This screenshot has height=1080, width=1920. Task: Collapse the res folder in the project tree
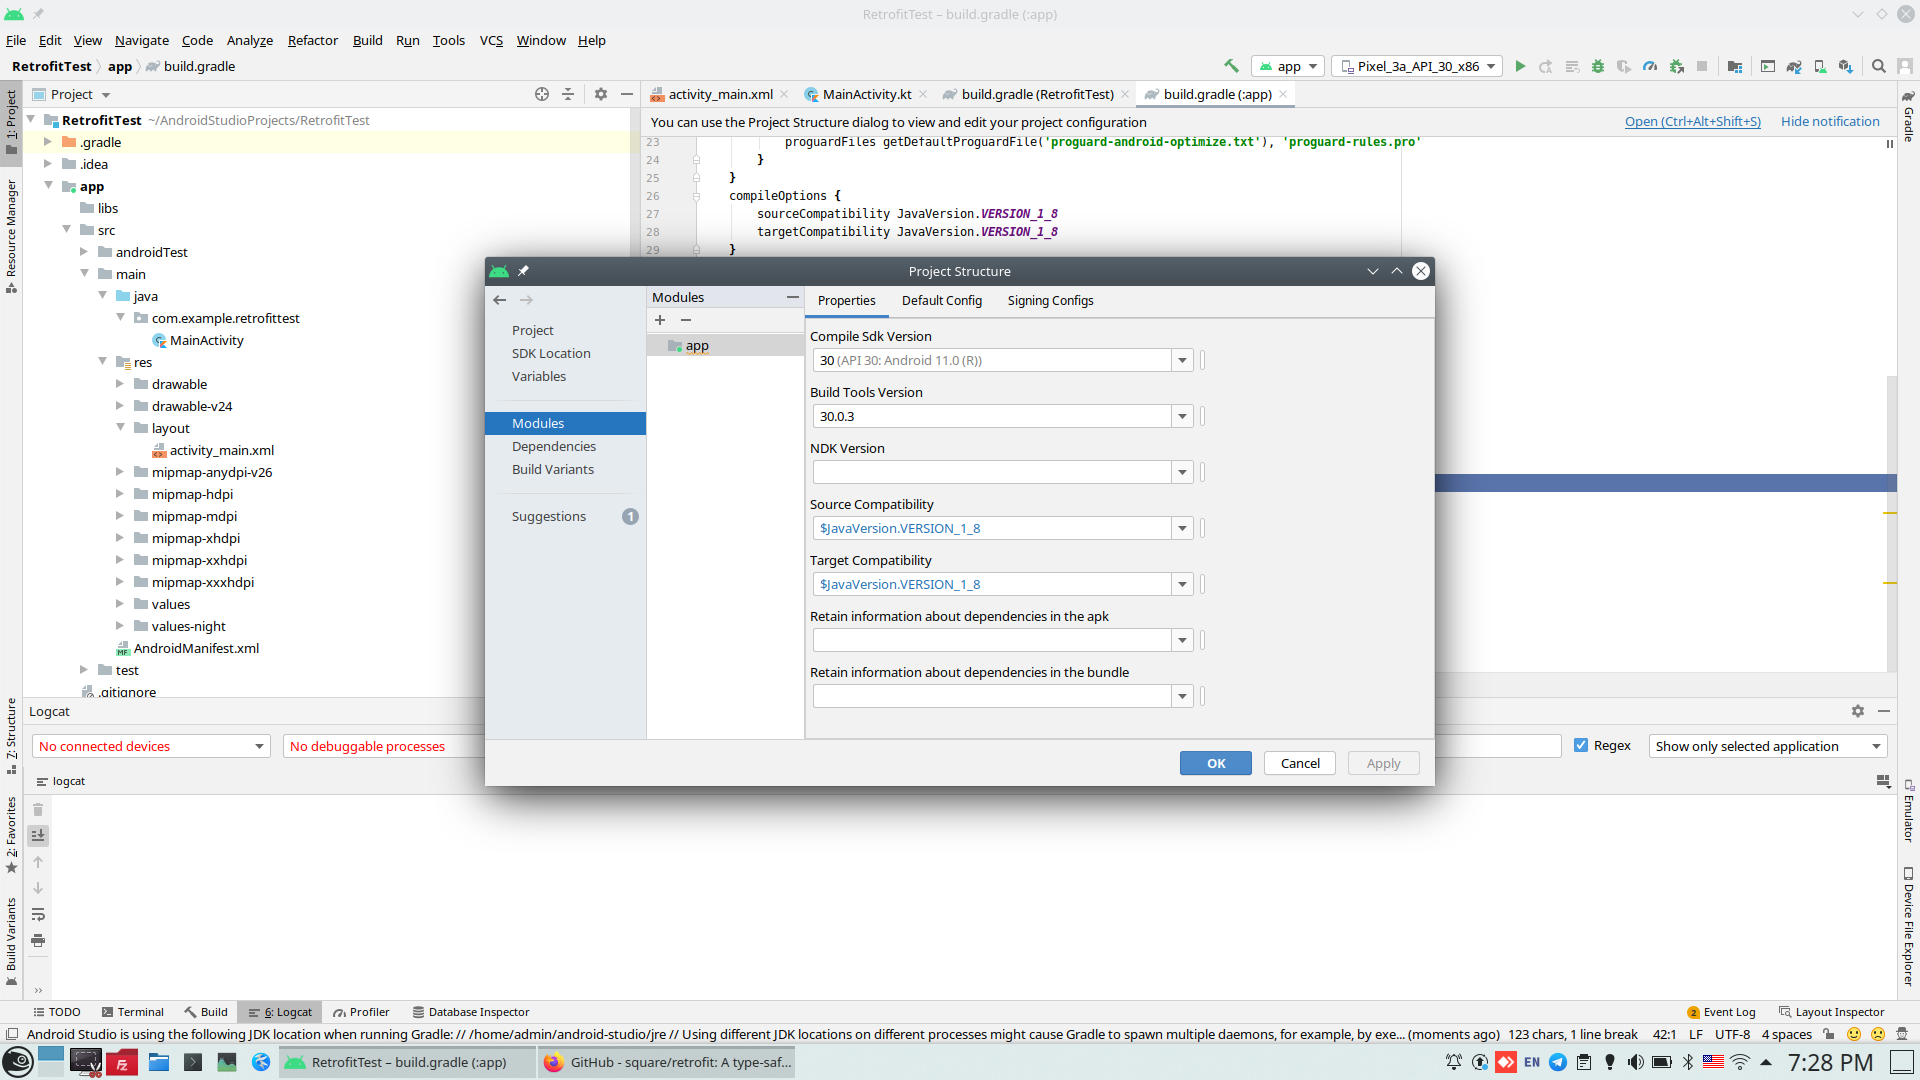coord(103,362)
